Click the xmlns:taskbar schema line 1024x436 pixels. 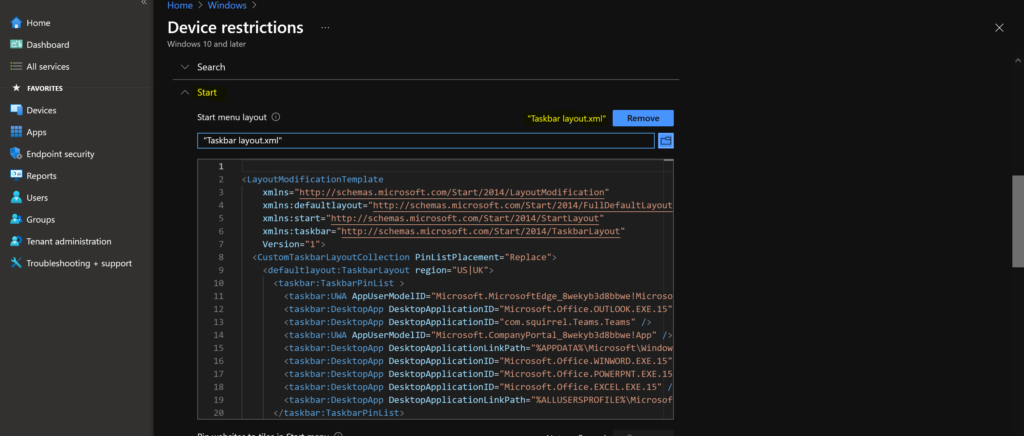click(x=444, y=231)
